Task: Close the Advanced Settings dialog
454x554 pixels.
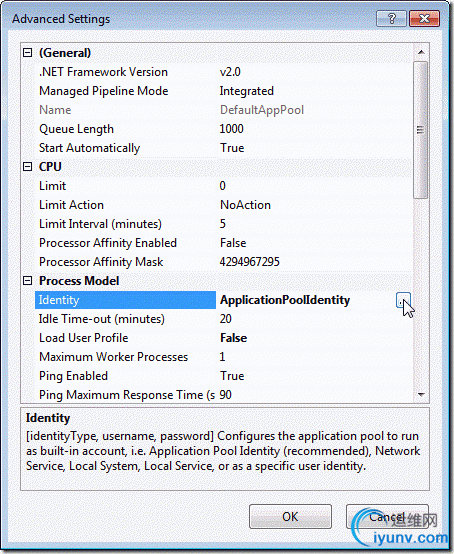Action: pyautogui.click(x=424, y=18)
